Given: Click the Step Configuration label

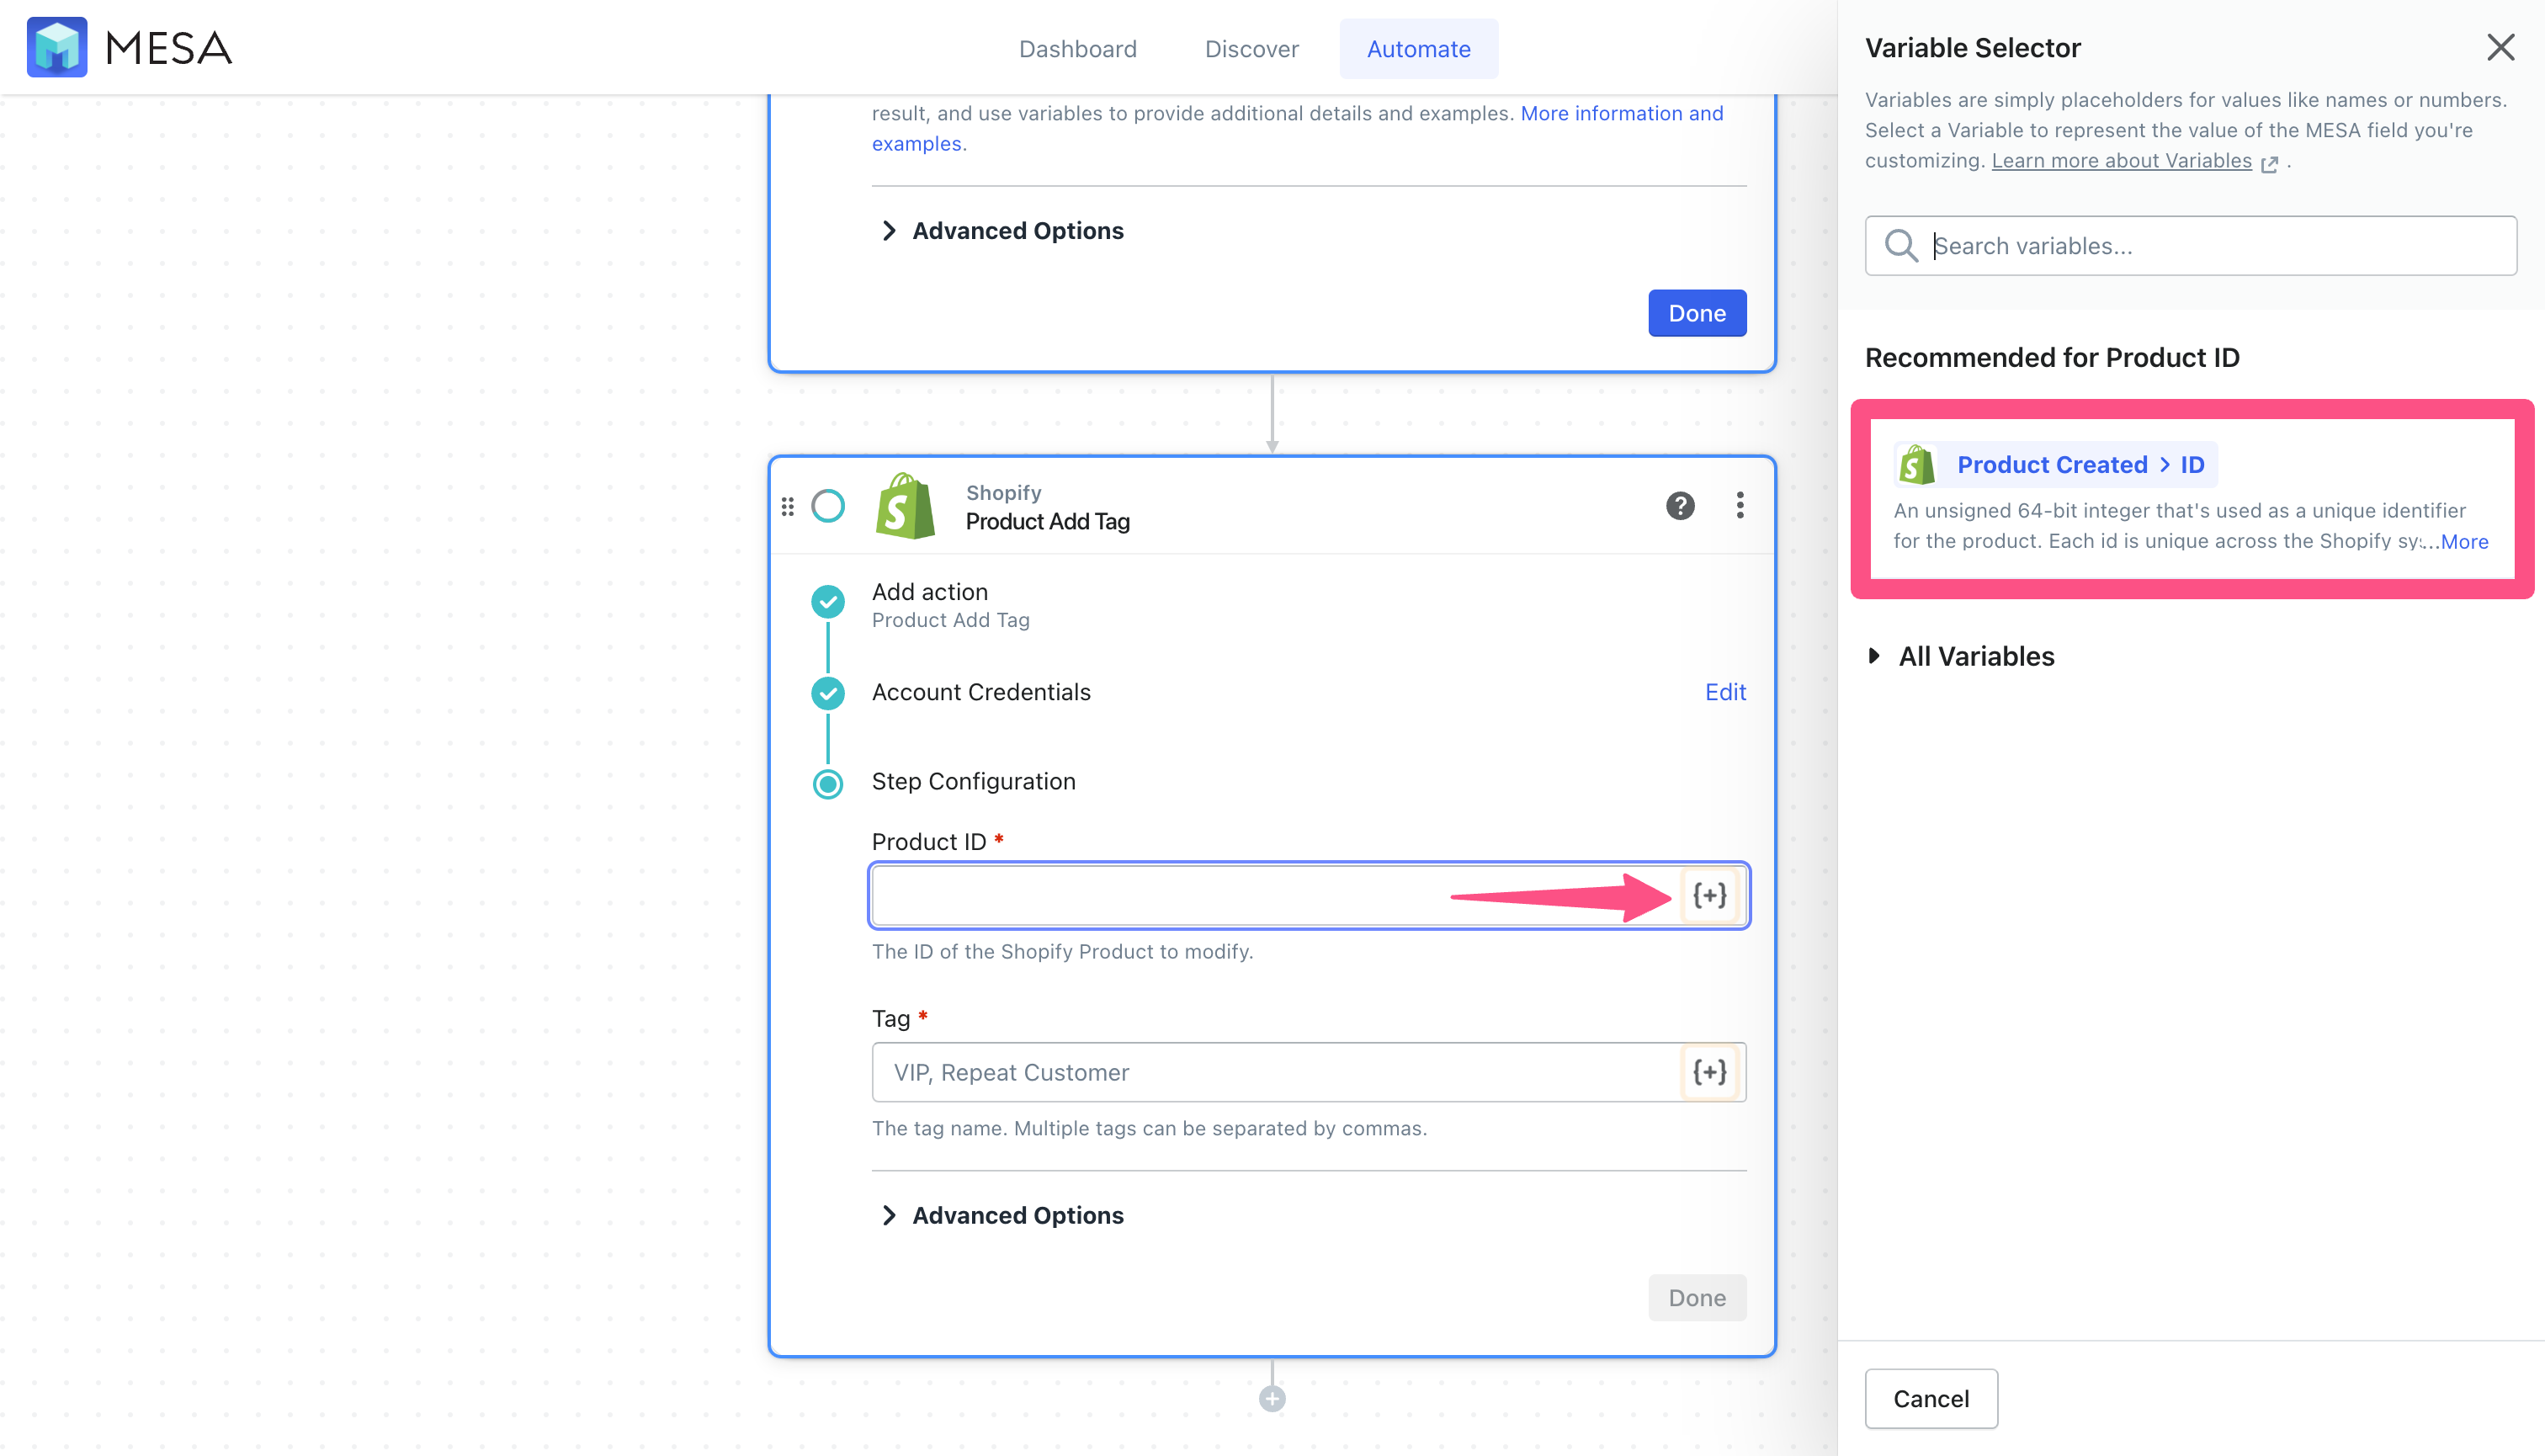Looking at the screenshot, I should click(x=973, y=782).
